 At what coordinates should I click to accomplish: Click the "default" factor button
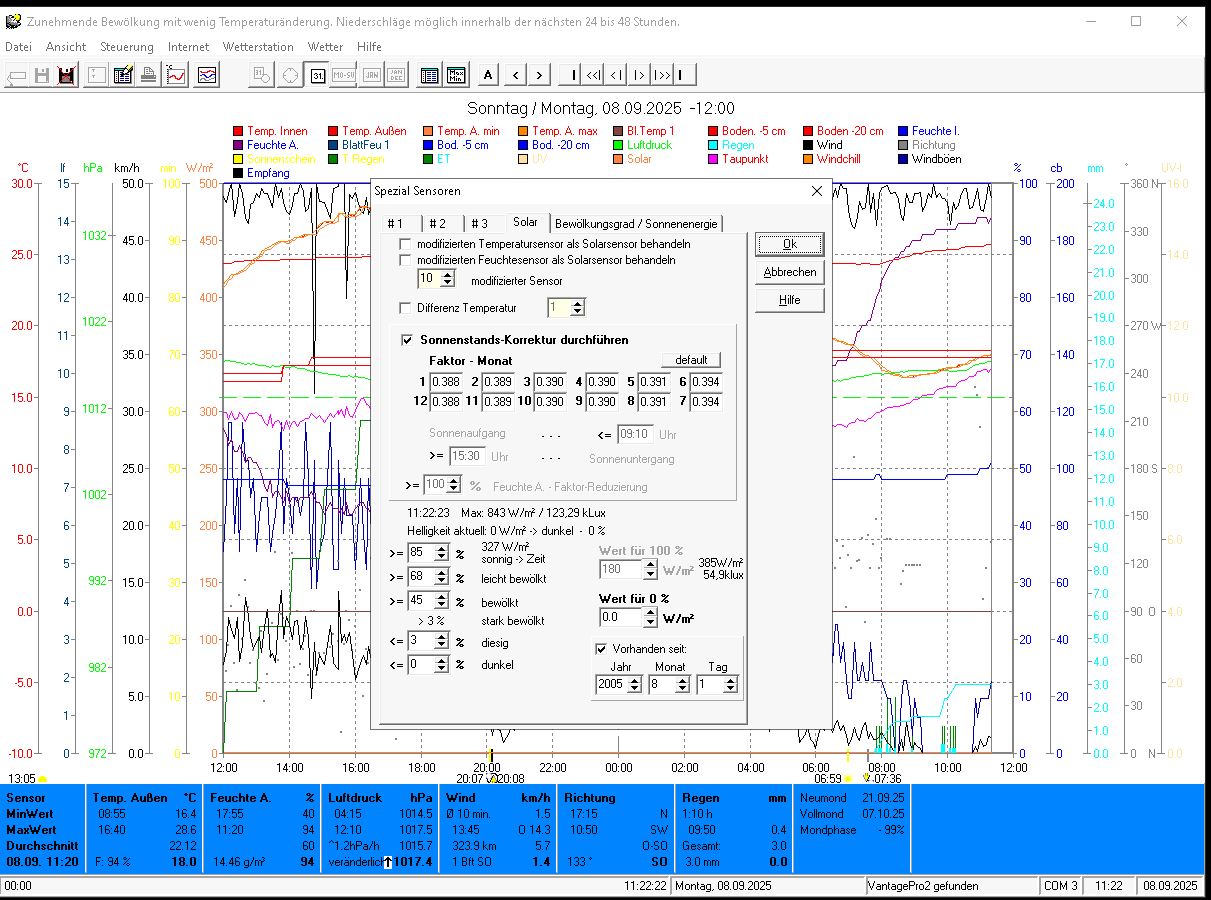pyautogui.click(x=690, y=360)
